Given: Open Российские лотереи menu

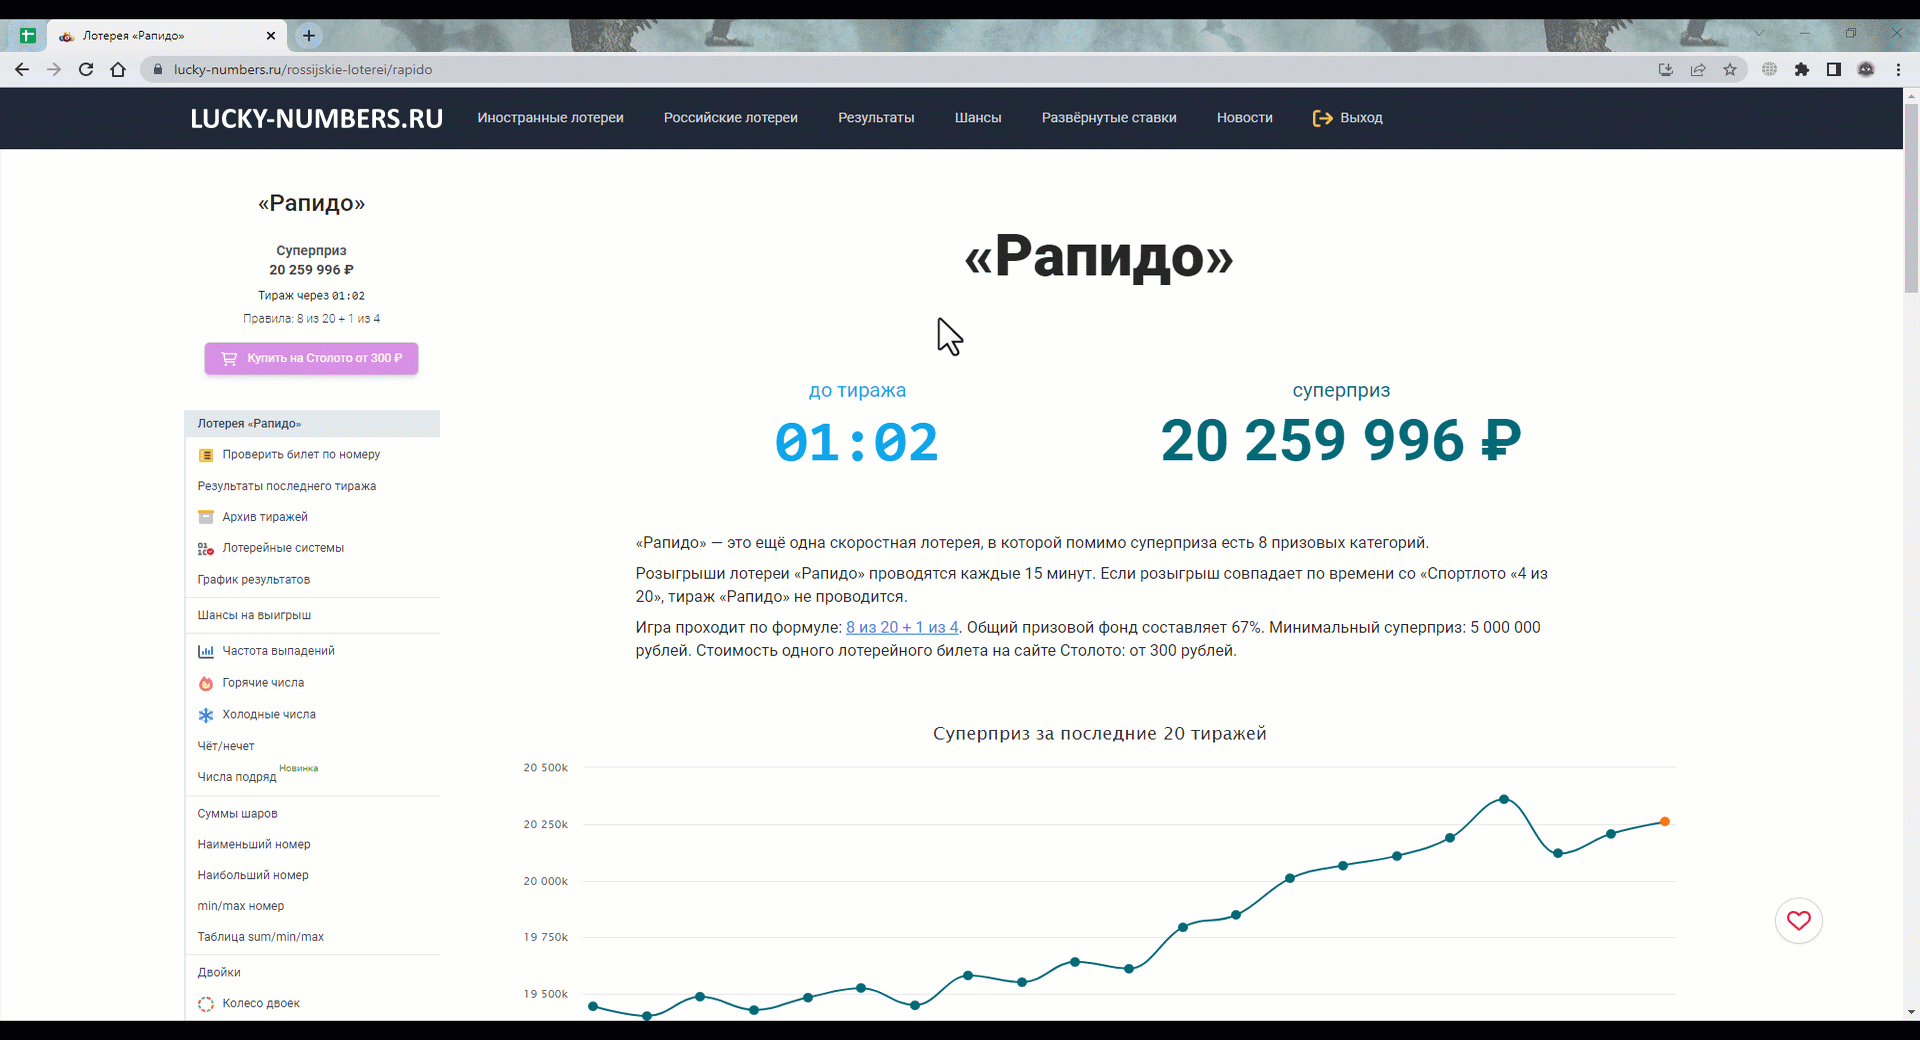Looking at the screenshot, I should [730, 118].
